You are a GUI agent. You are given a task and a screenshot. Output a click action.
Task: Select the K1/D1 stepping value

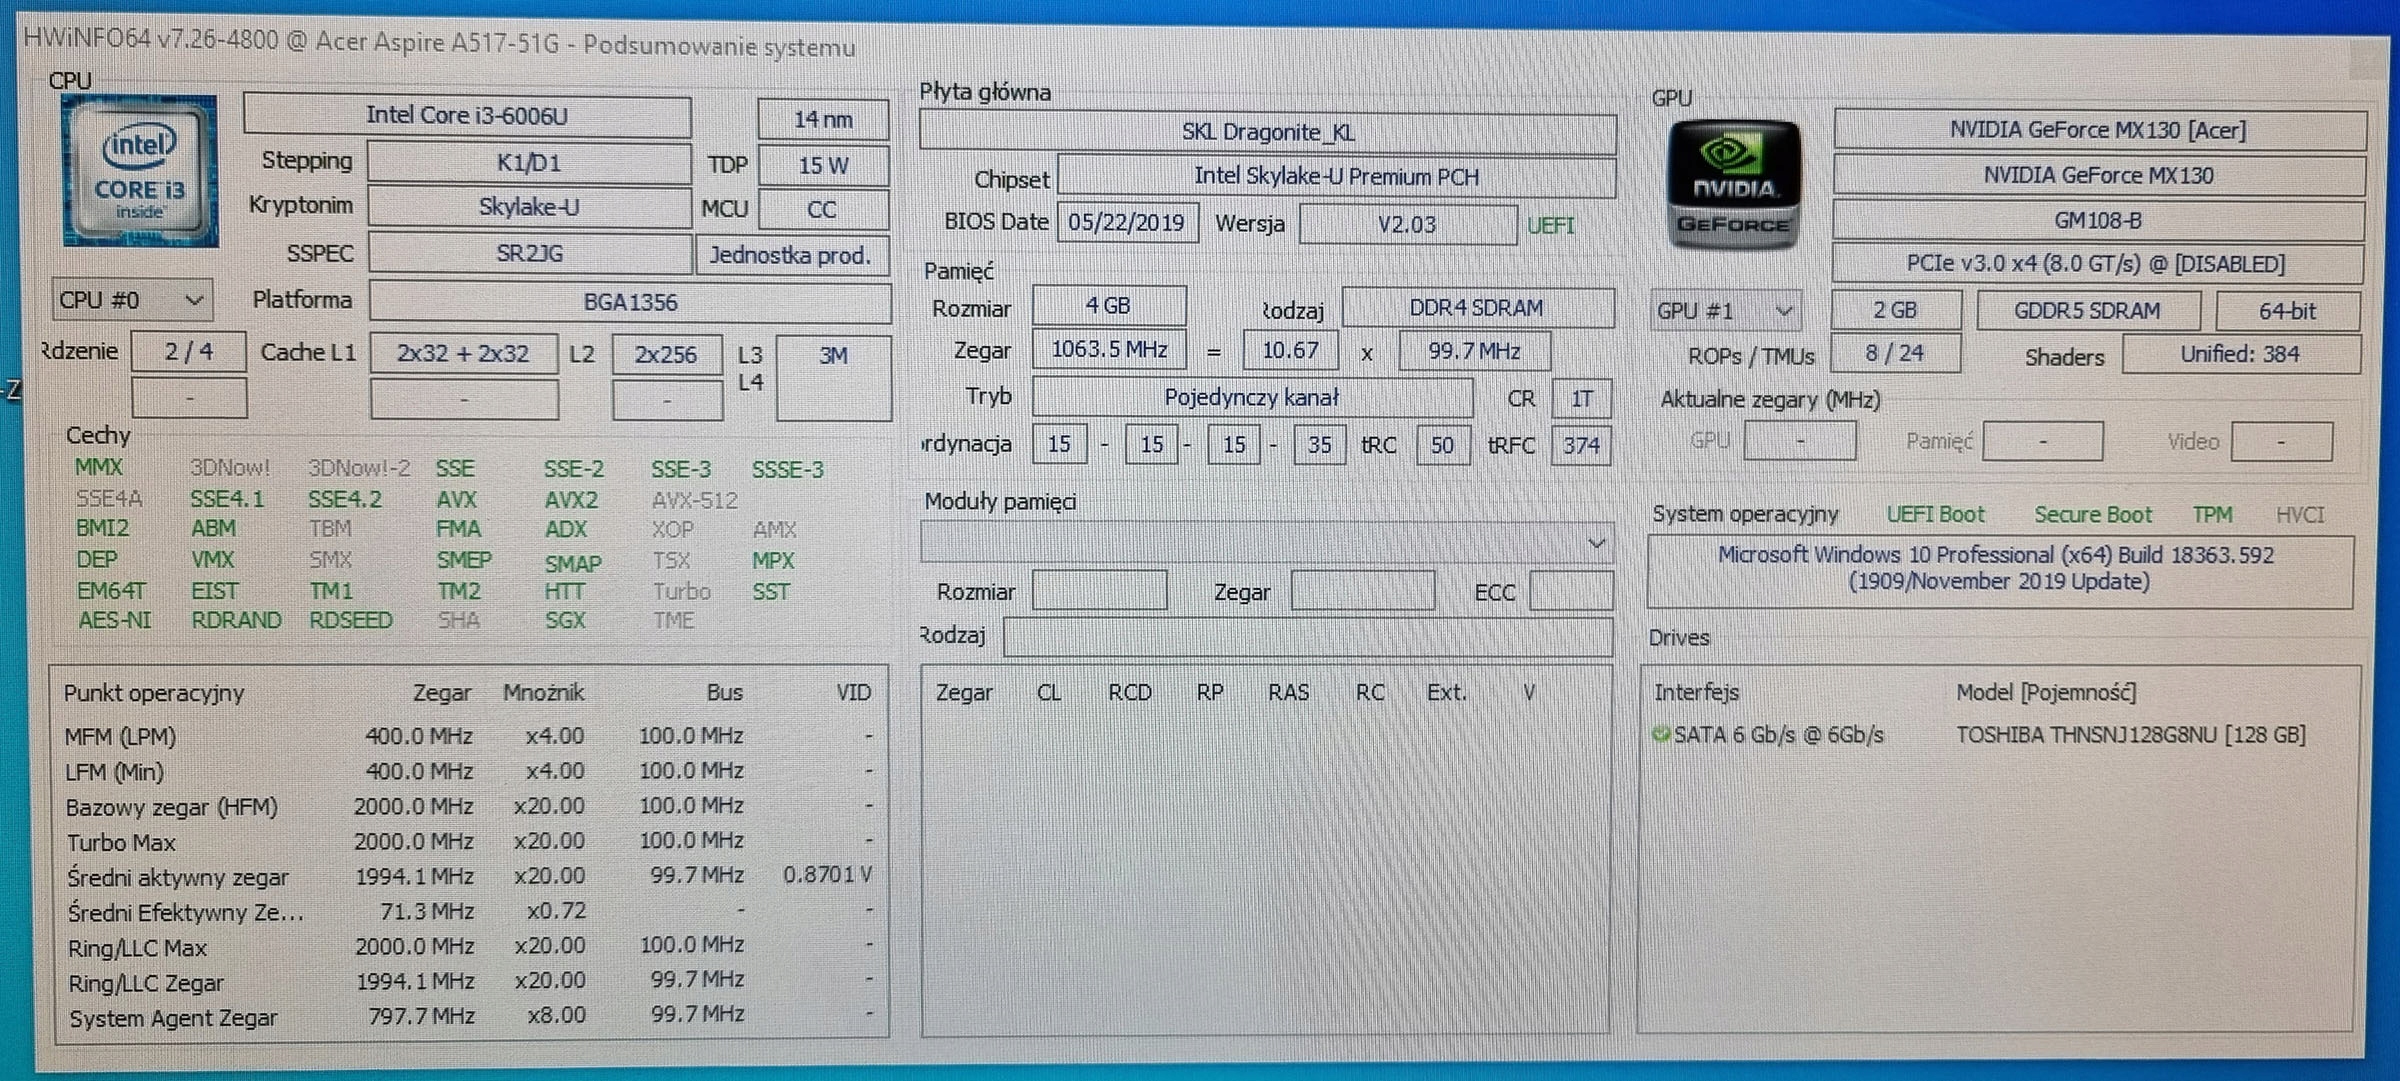tap(529, 163)
